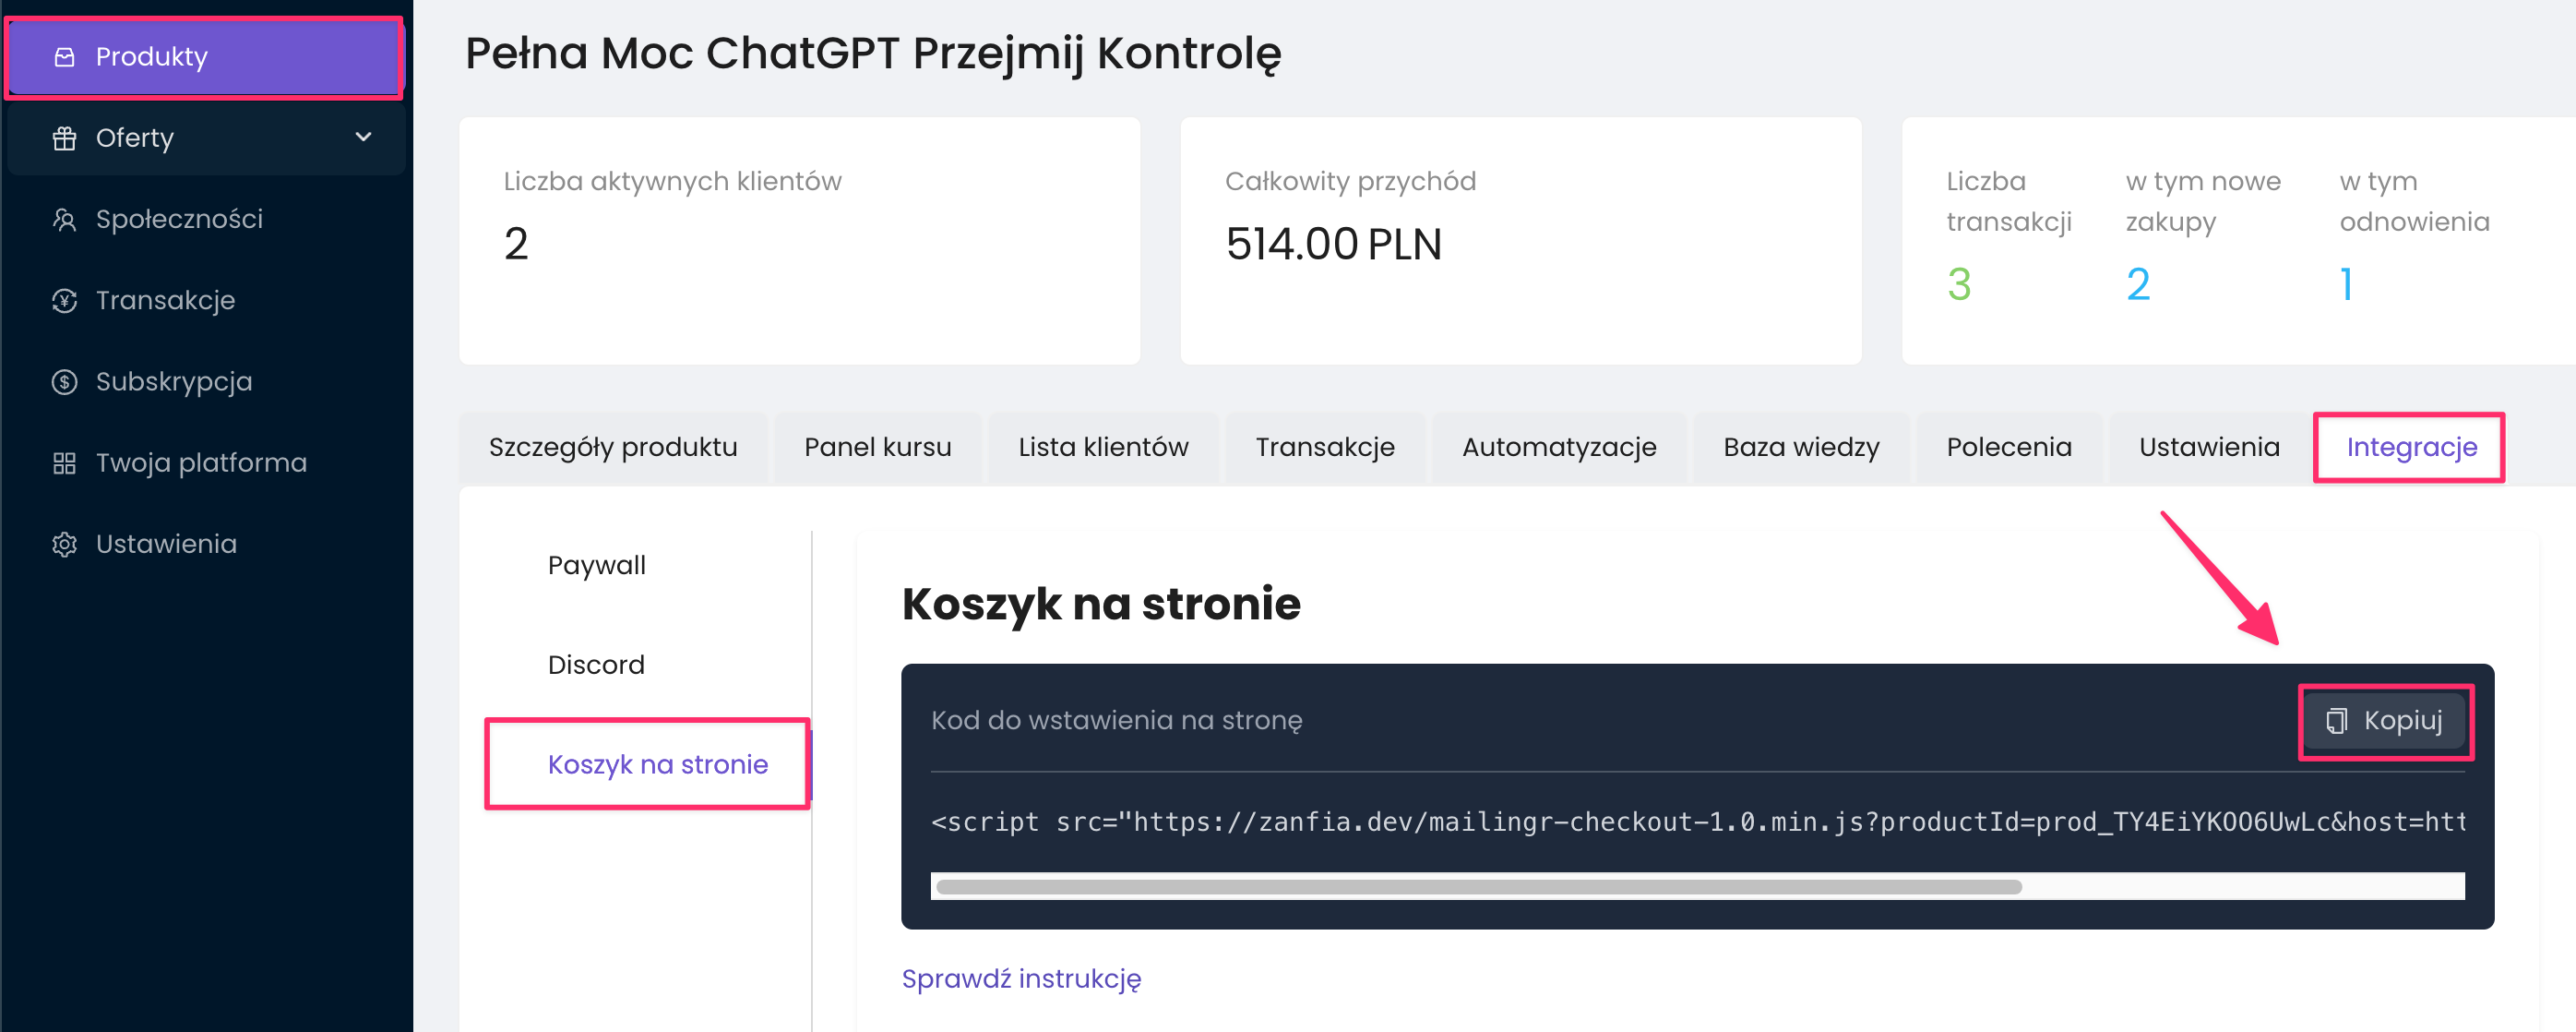The height and width of the screenshot is (1032, 2576).
Task: Switch to Szczegóły produktu tab
Action: click(613, 447)
